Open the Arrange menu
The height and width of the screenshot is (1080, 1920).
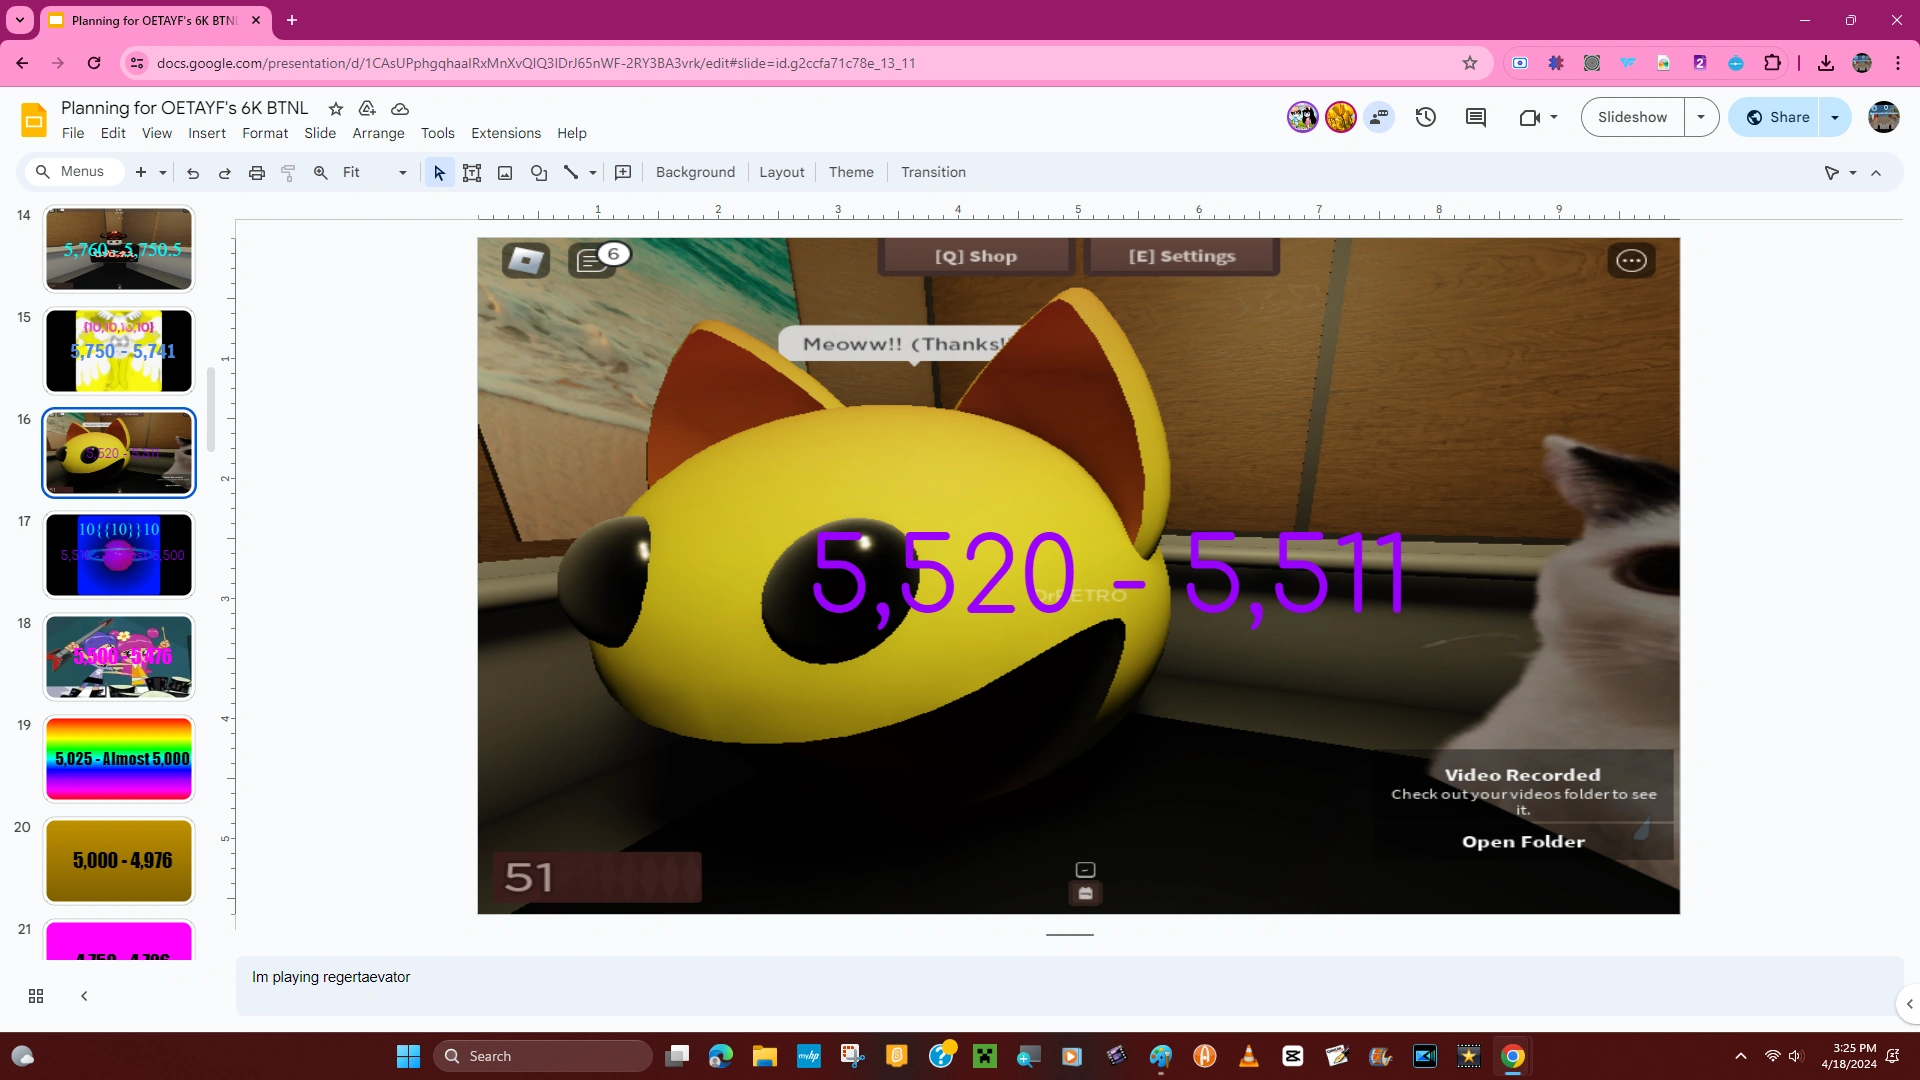pos(378,133)
